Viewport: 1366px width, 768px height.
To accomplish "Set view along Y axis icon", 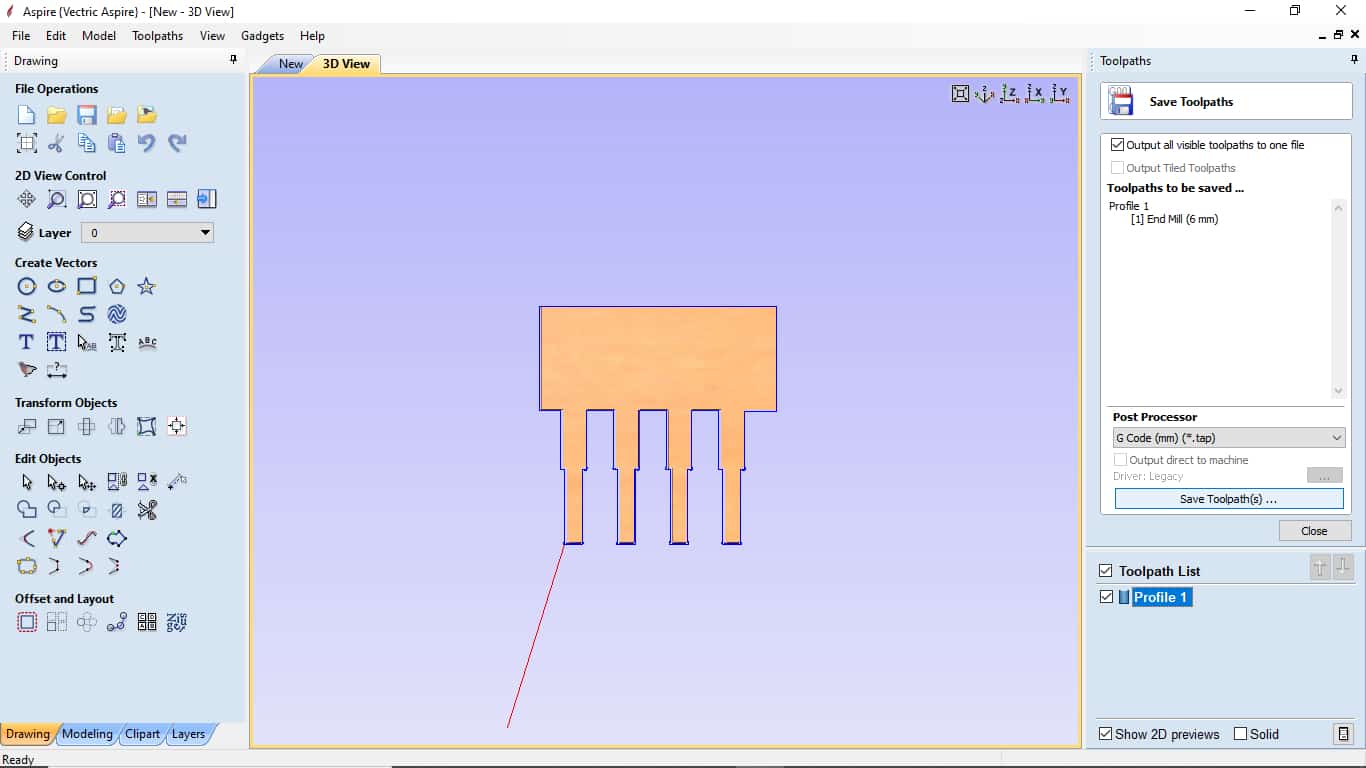I will pos(1061,93).
